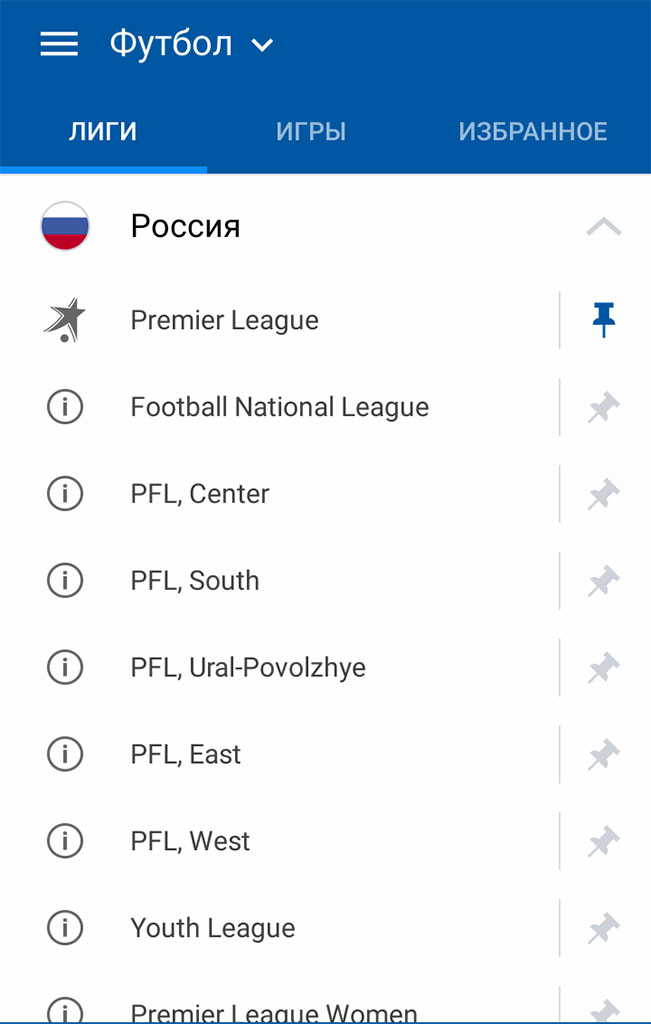This screenshot has height=1024, width=651.
Task: Open the Youth League entry
Action: point(213,929)
